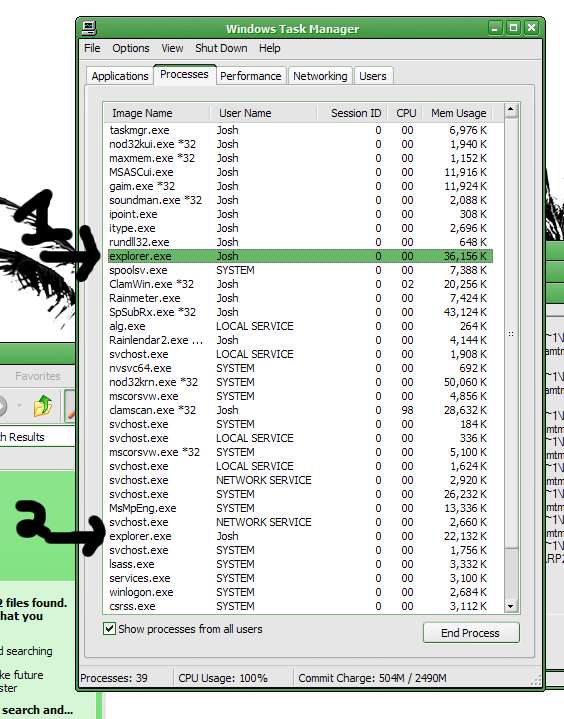The height and width of the screenshot is (719, 564).
Task: Select the ClamWin.exe *32 process
Action: click(x=300, y=284)
